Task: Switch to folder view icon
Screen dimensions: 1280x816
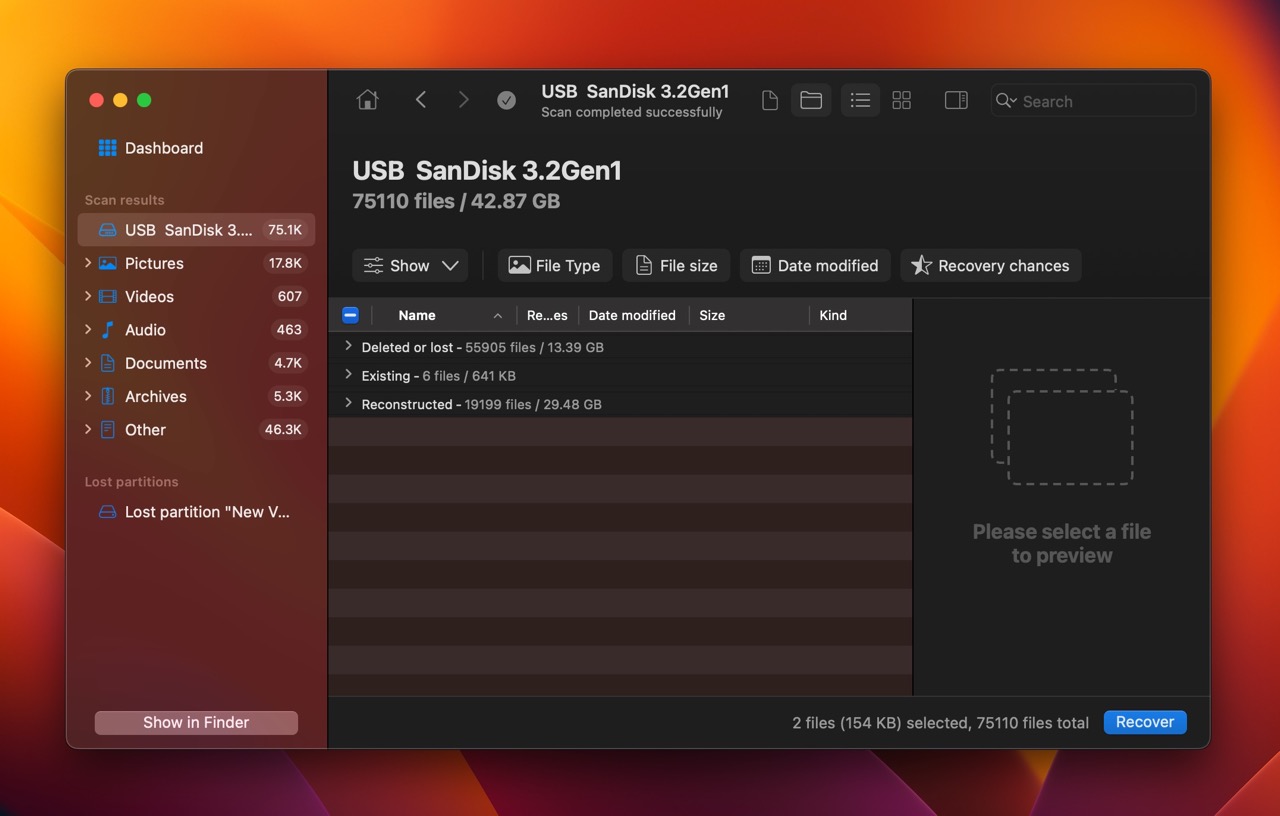Action: tap(811, 100)
